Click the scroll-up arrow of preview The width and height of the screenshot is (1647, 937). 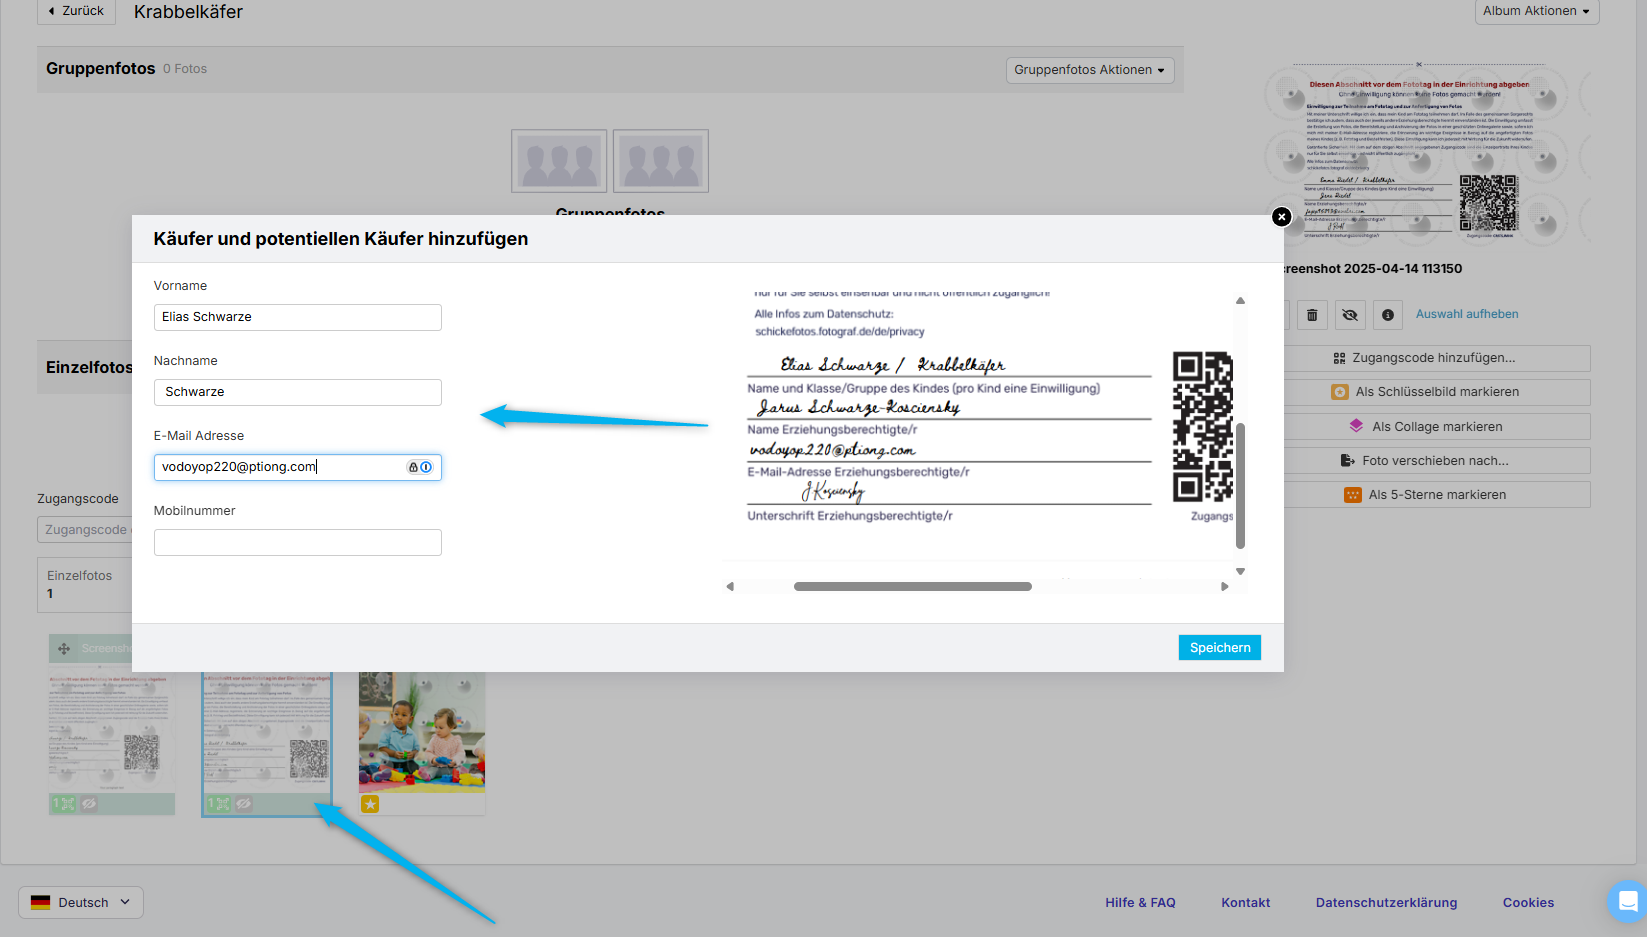pyautogui.click(x=1240, y=301)
